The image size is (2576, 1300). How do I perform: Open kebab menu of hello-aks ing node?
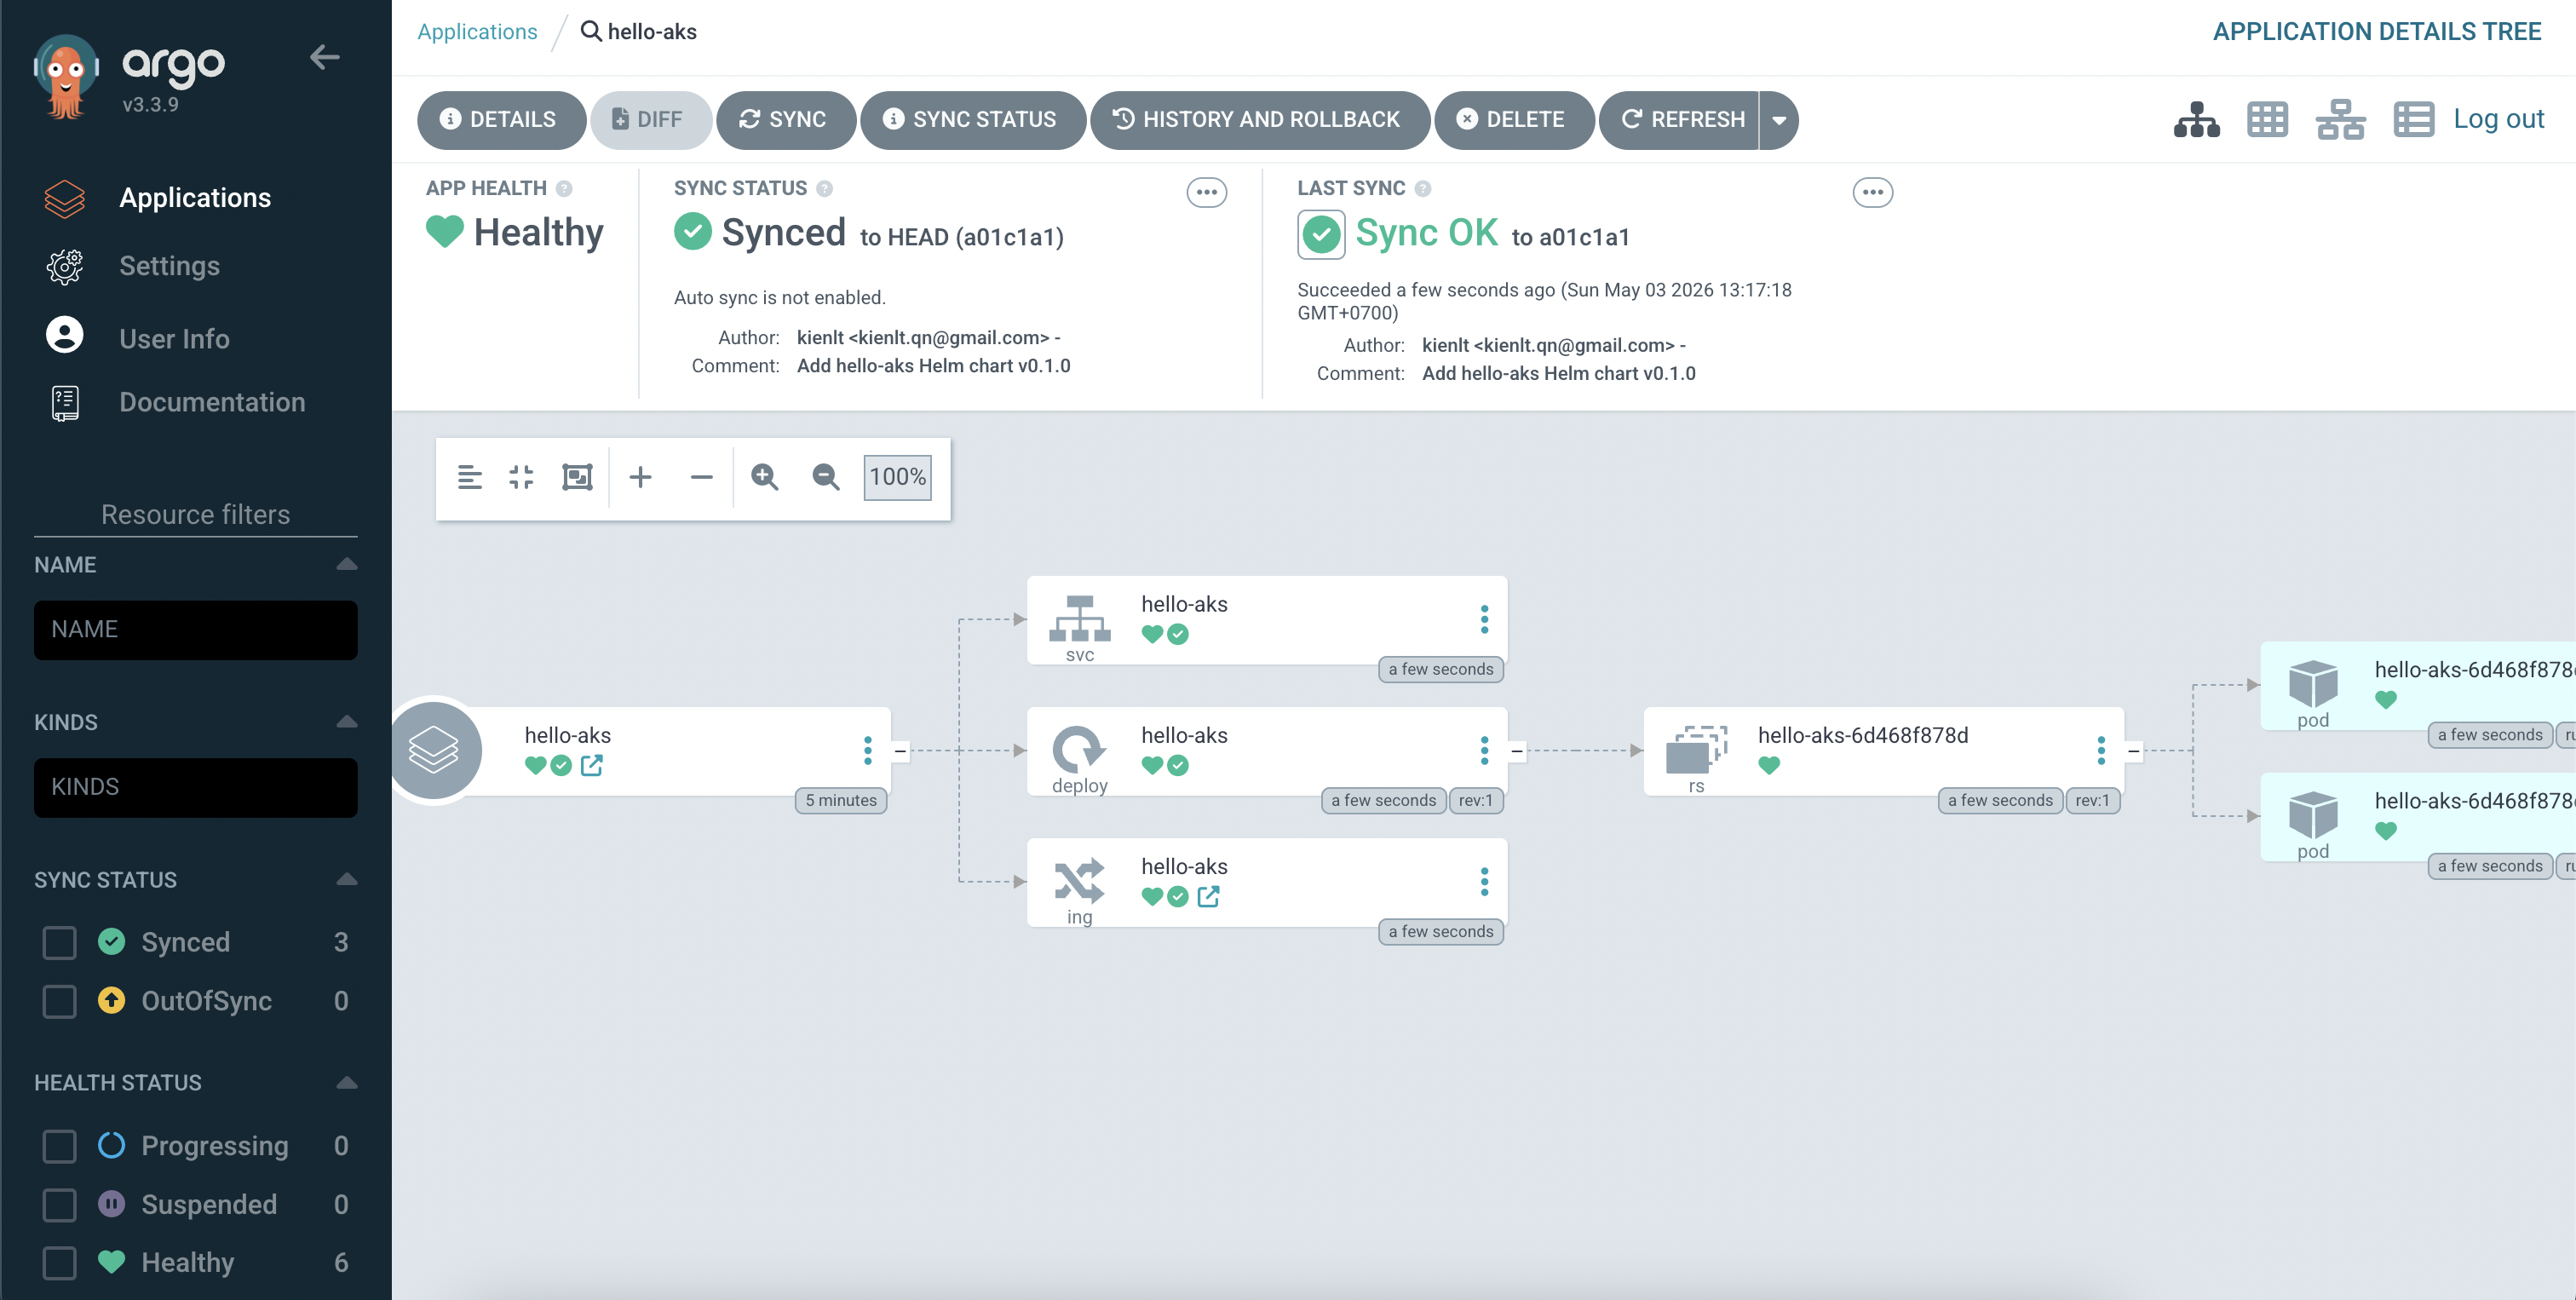coord(1484,881)
